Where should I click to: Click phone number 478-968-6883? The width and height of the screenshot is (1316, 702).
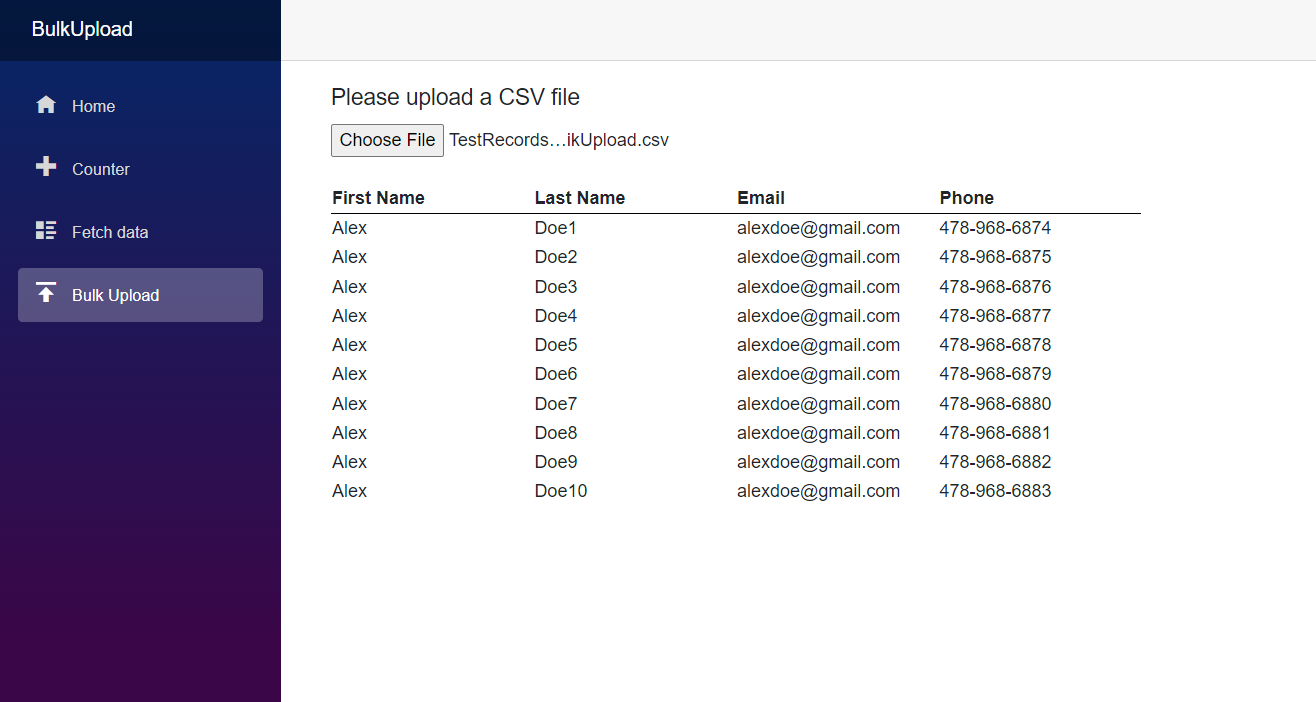coord(995,491)
